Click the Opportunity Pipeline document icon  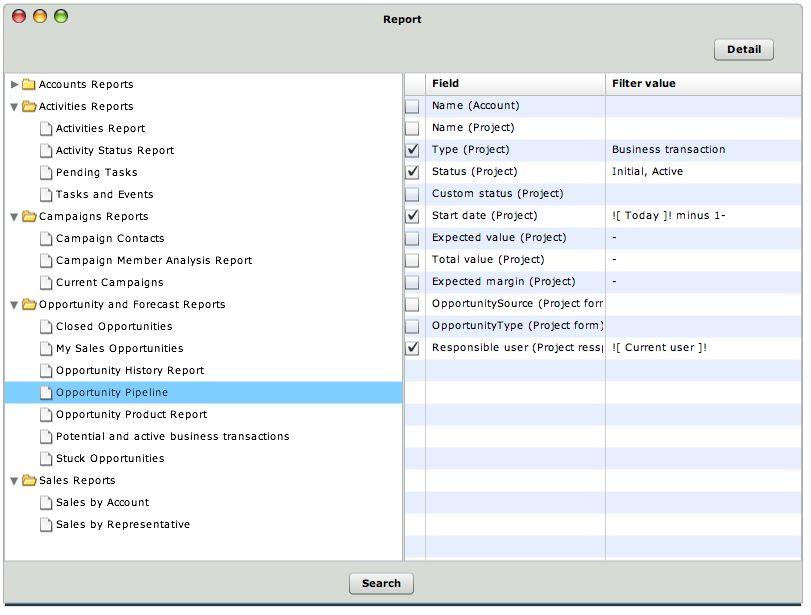[46, 393]
